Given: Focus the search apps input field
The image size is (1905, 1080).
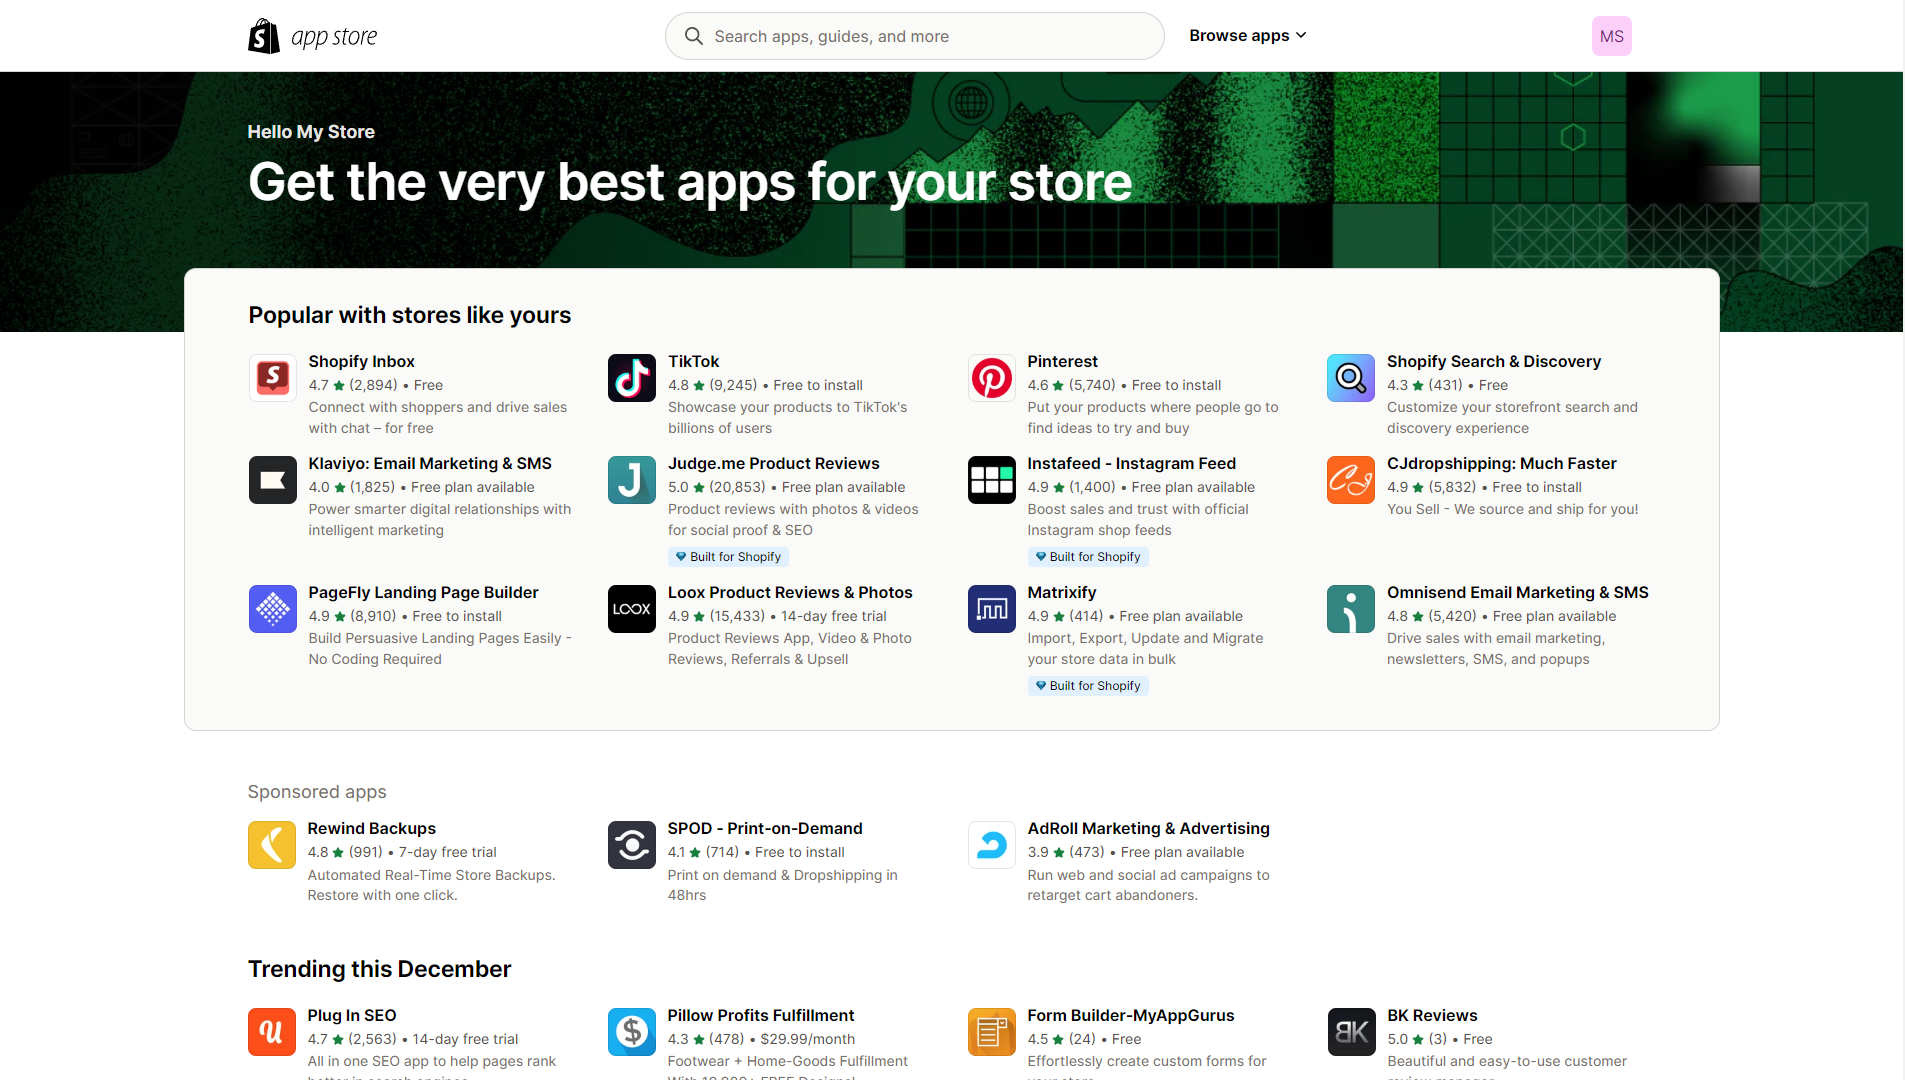Looking at the screenshot, I should (915, 36).
